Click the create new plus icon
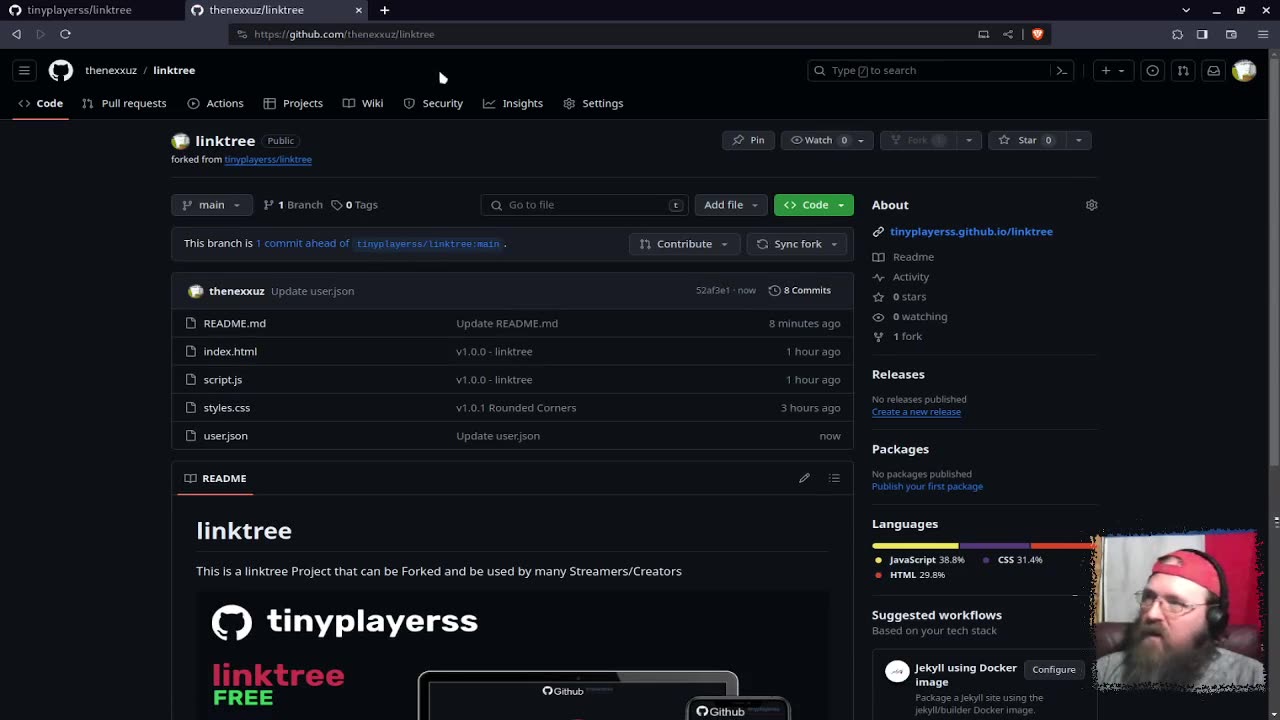The width and height of the screenshot is (1280, 720). tap(1106, 70)
